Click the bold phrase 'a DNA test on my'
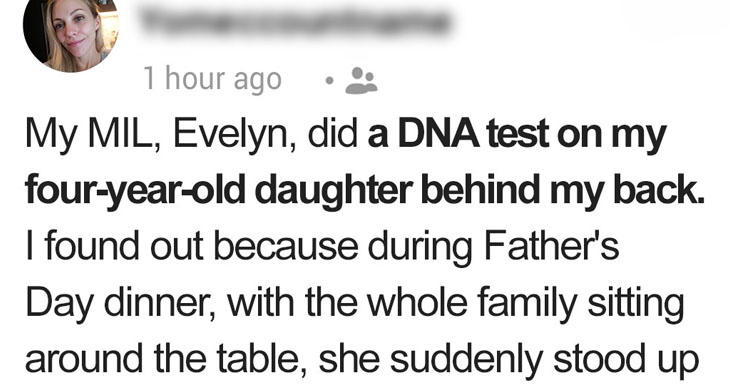 (517, 134)
